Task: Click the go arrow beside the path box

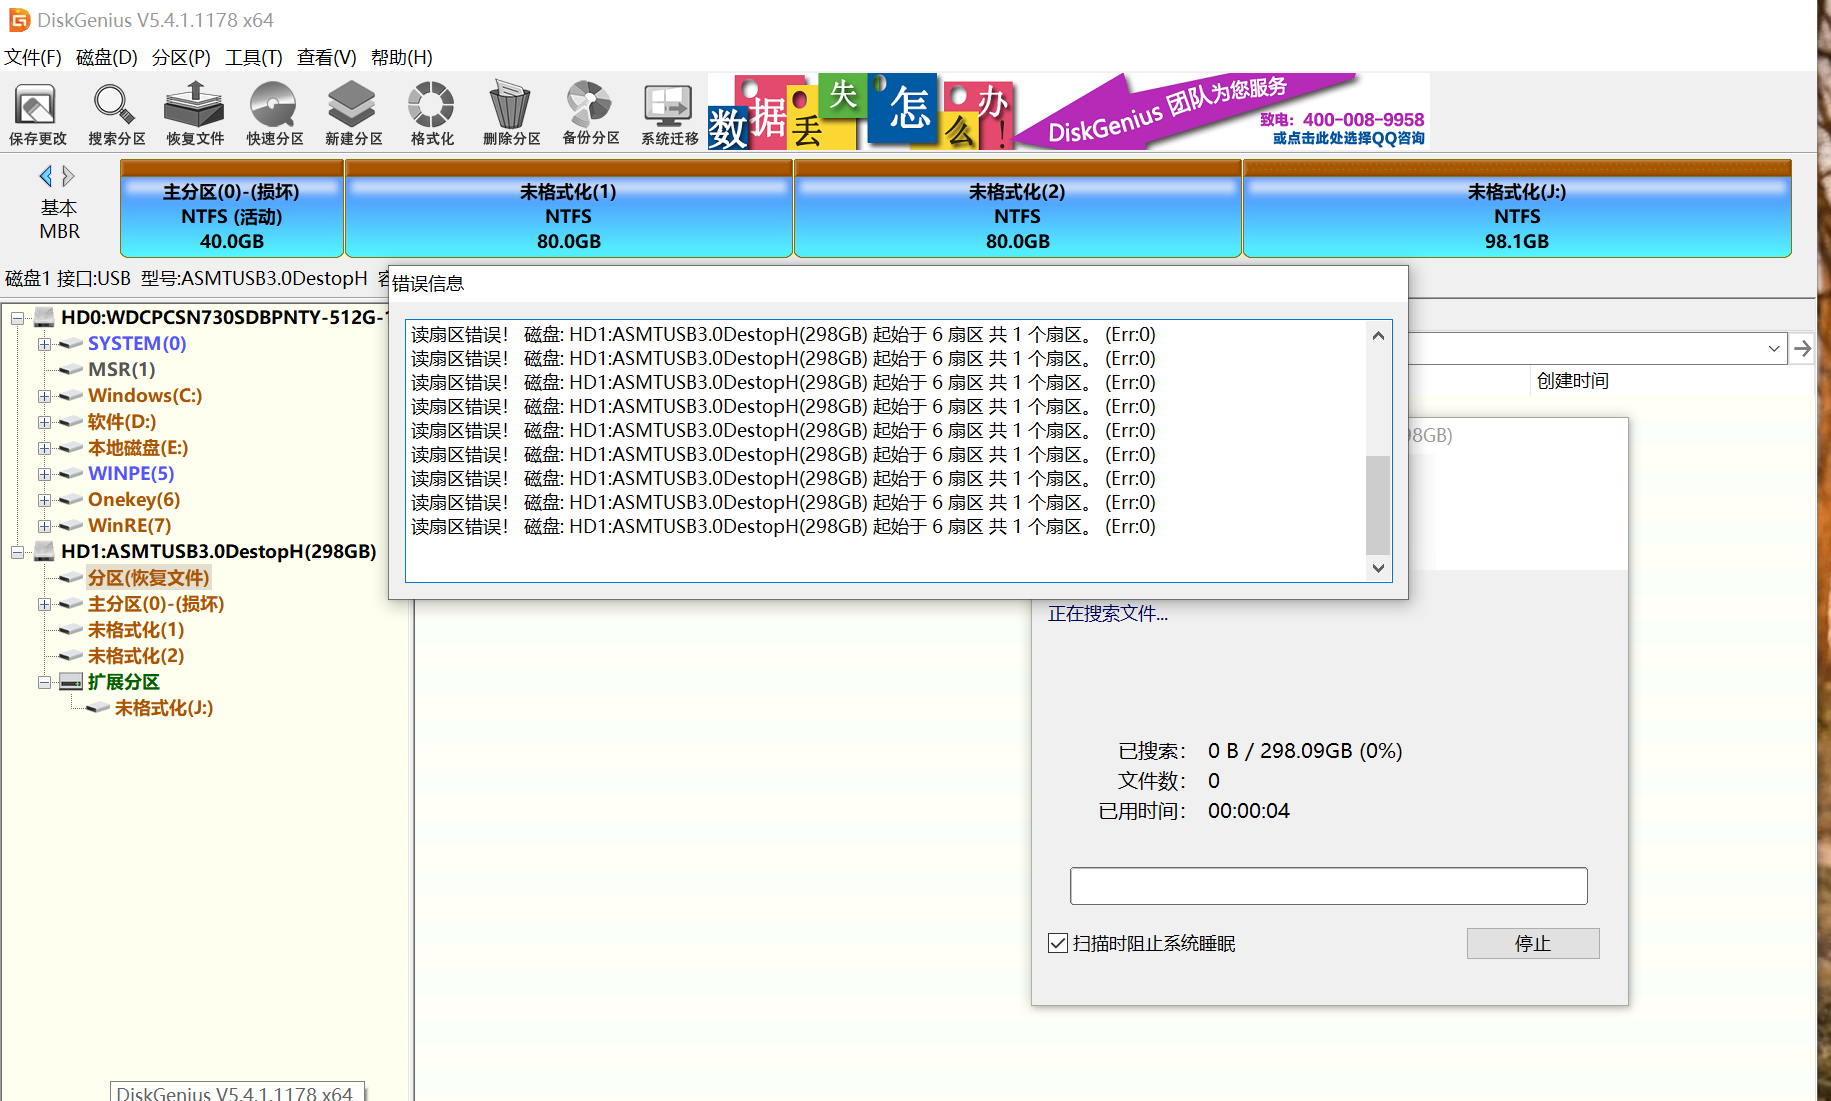Action: click(1802, 348)
